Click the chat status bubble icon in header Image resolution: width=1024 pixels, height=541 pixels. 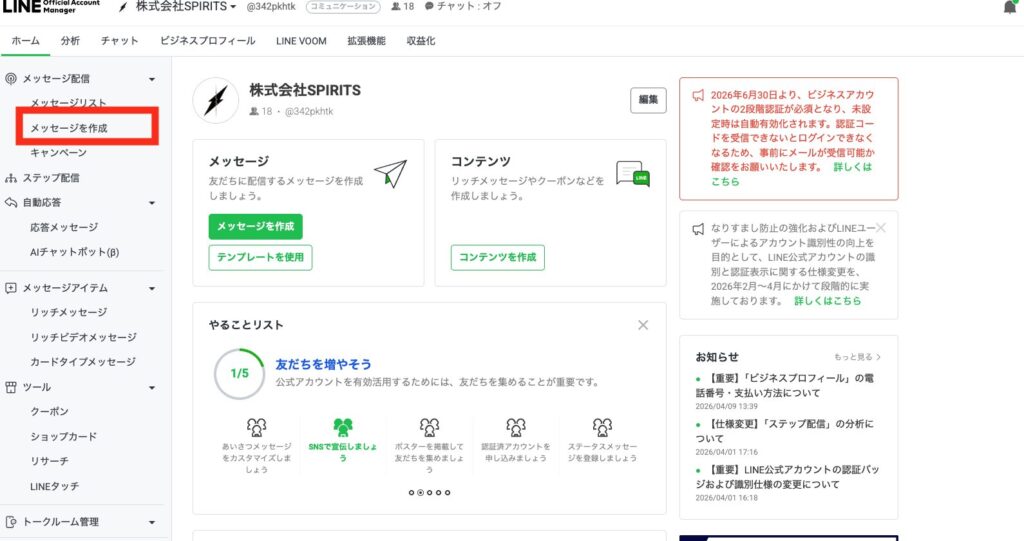tap(429, 6)
